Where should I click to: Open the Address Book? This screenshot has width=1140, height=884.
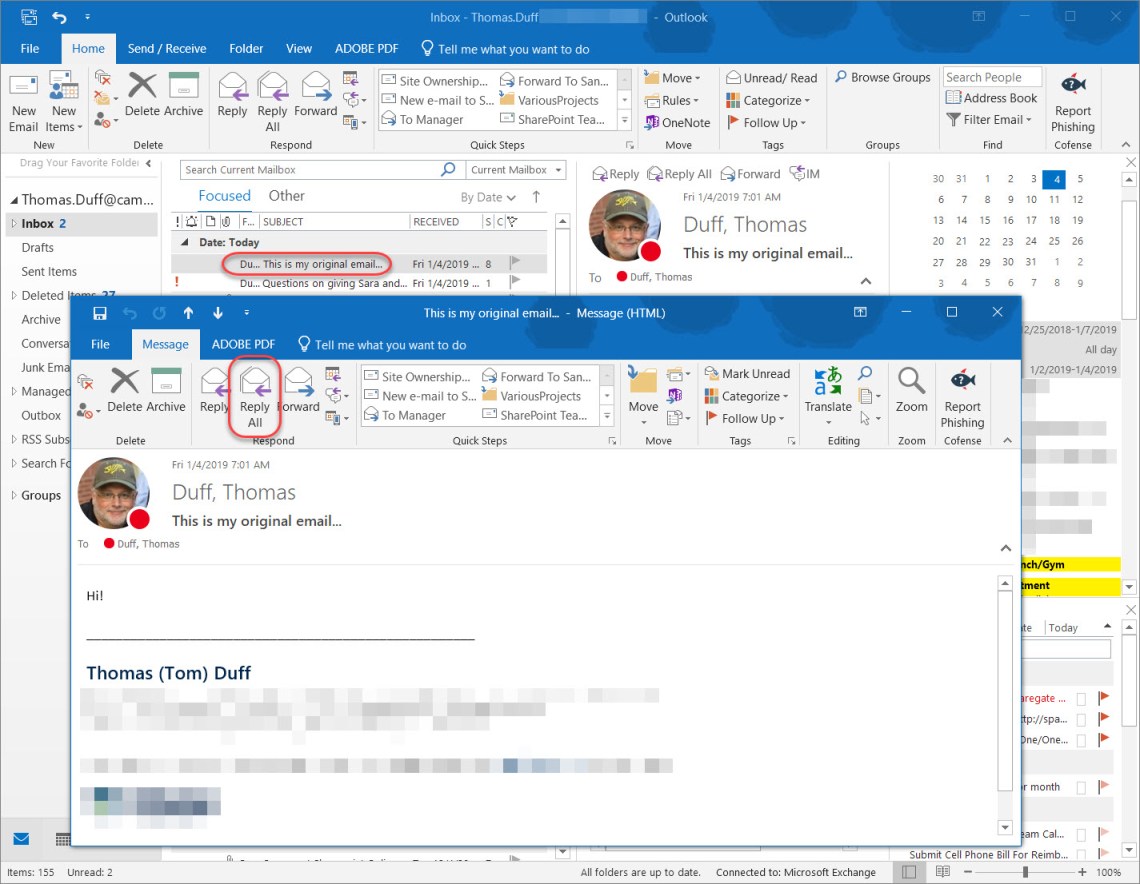pyautogui.click(x=992, y=97)
